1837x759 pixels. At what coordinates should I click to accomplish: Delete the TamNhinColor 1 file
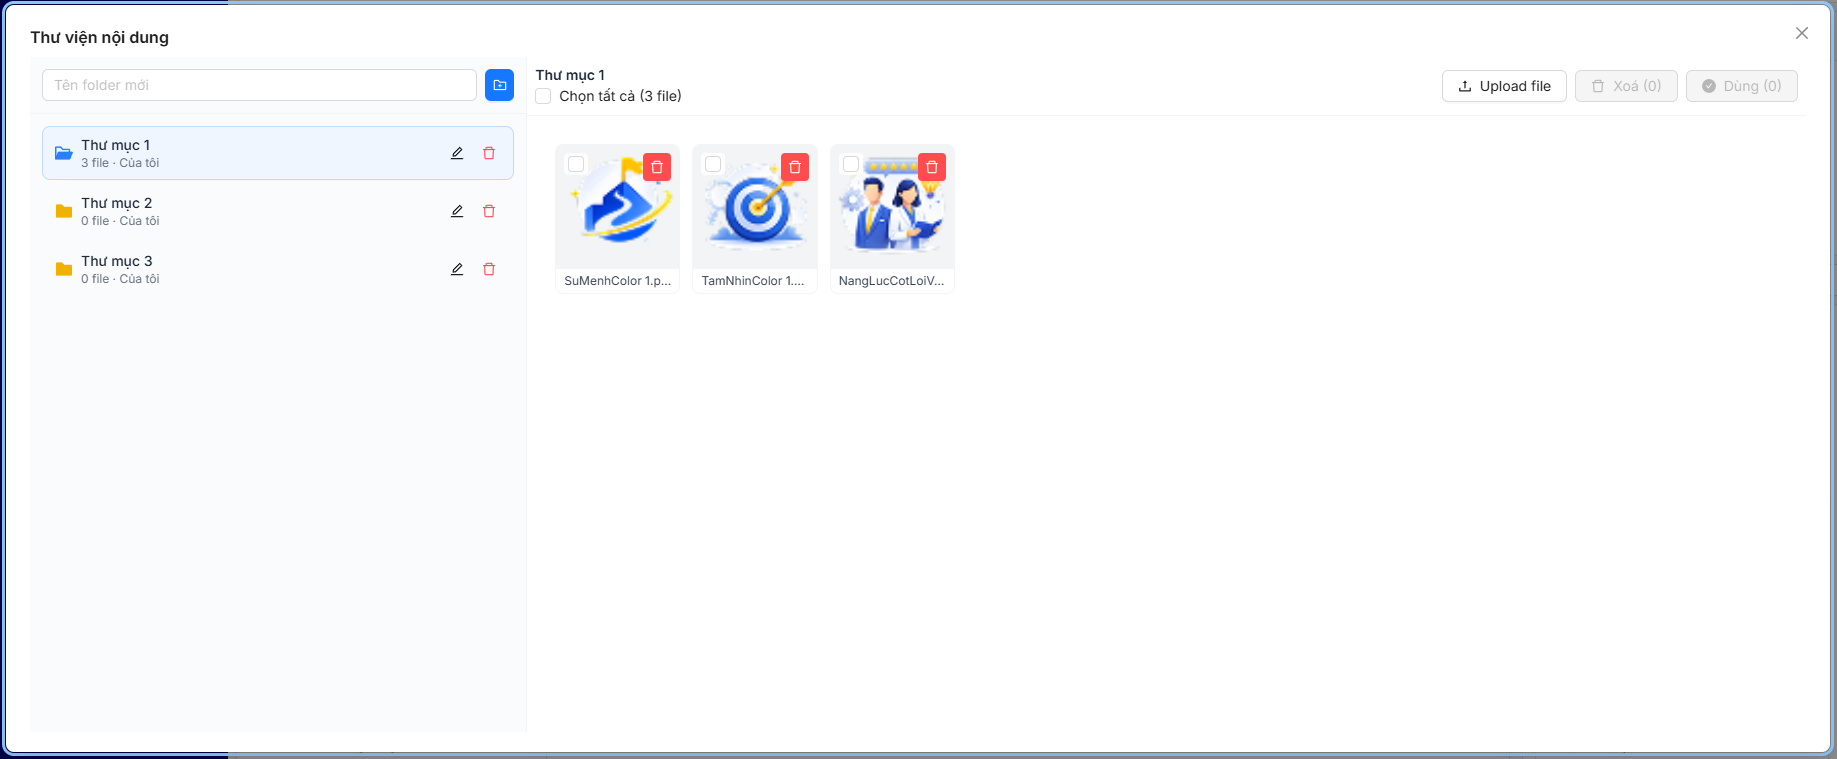pyautogui.click(x=795, y=167)
